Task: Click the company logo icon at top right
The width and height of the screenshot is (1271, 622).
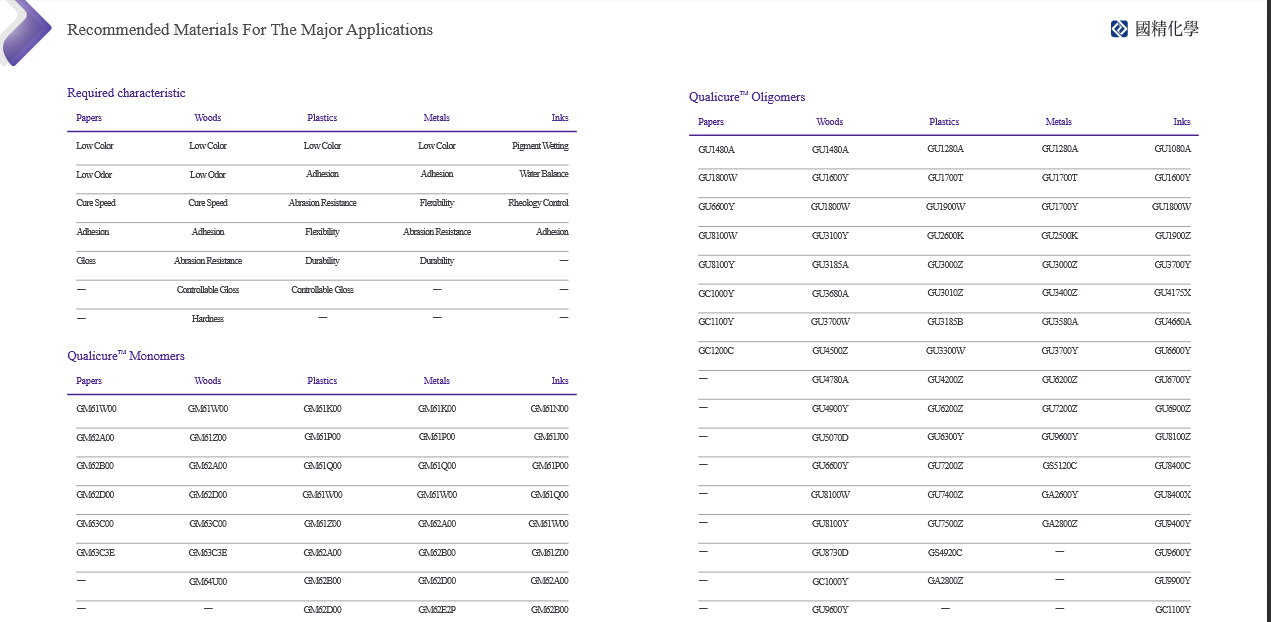Action: pos(1119,29)
